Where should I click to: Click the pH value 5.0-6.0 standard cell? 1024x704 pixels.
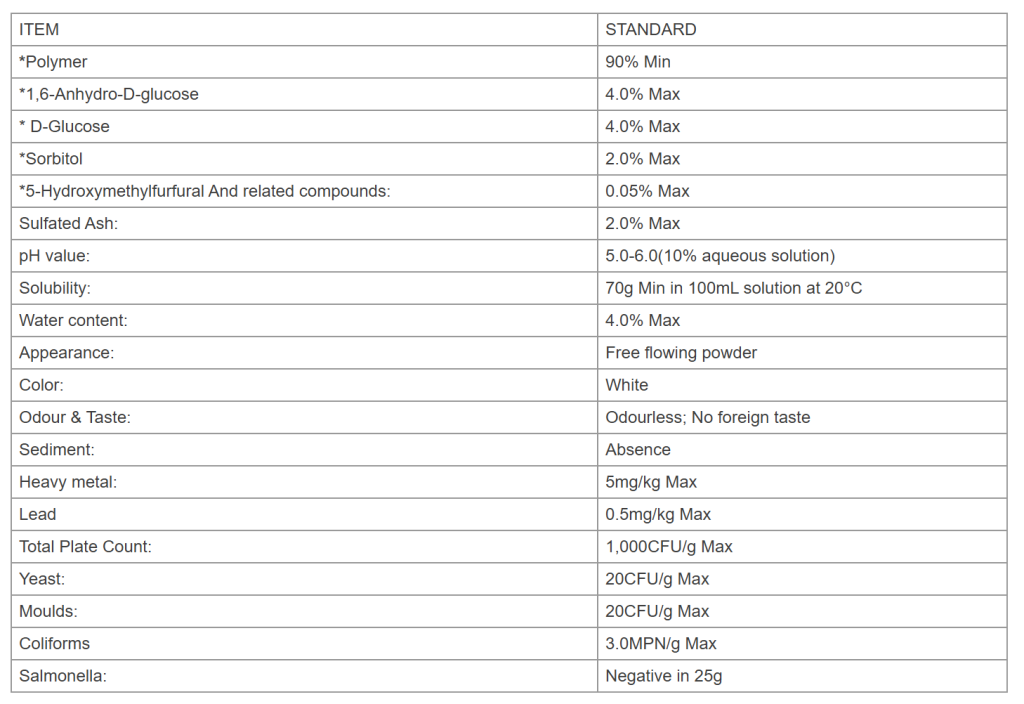802,256
